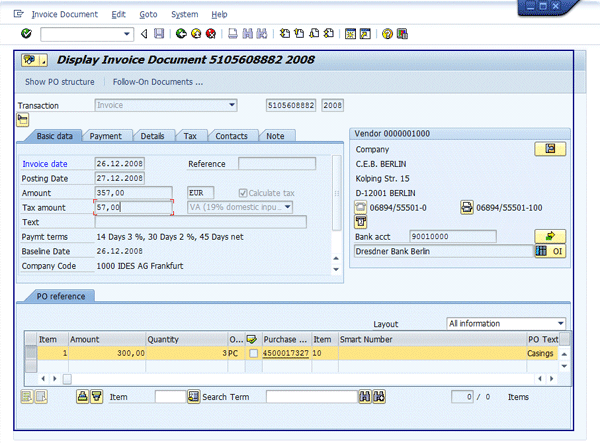Click the telephone icon beside 06894/55501-0

click(x=361, y=207)
